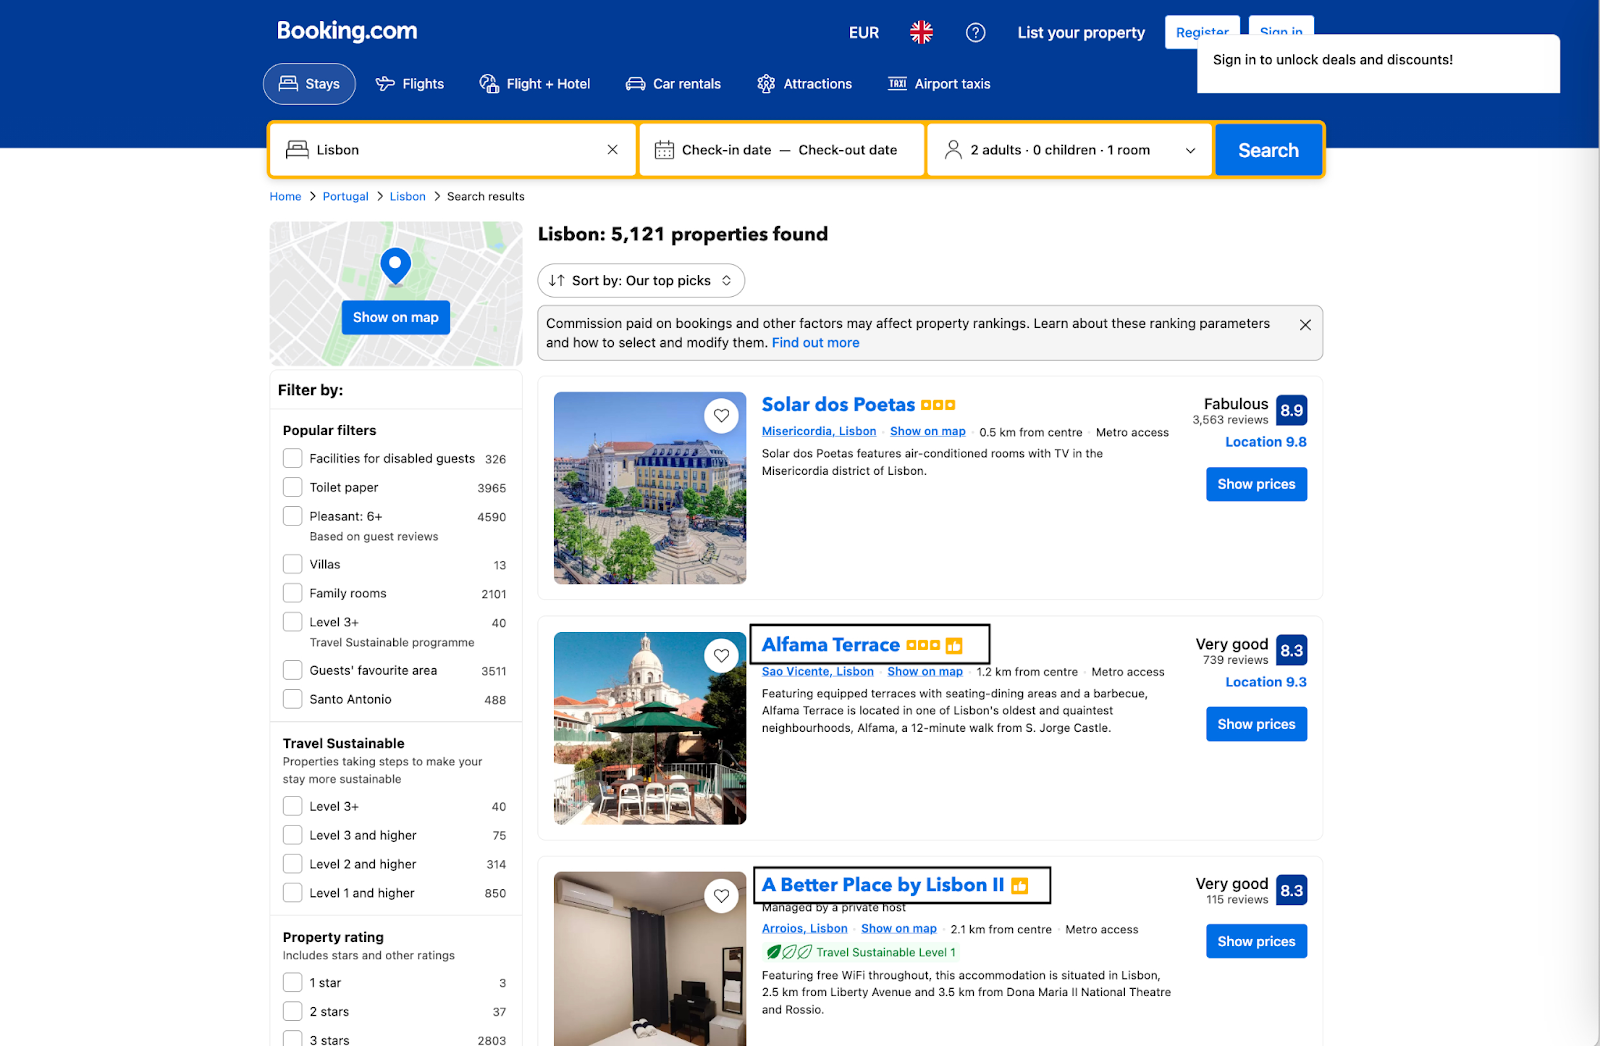Click the Solar dos Poetas 8.9 score badge
This screenshot has height=1046, width=1600.
1292,410
